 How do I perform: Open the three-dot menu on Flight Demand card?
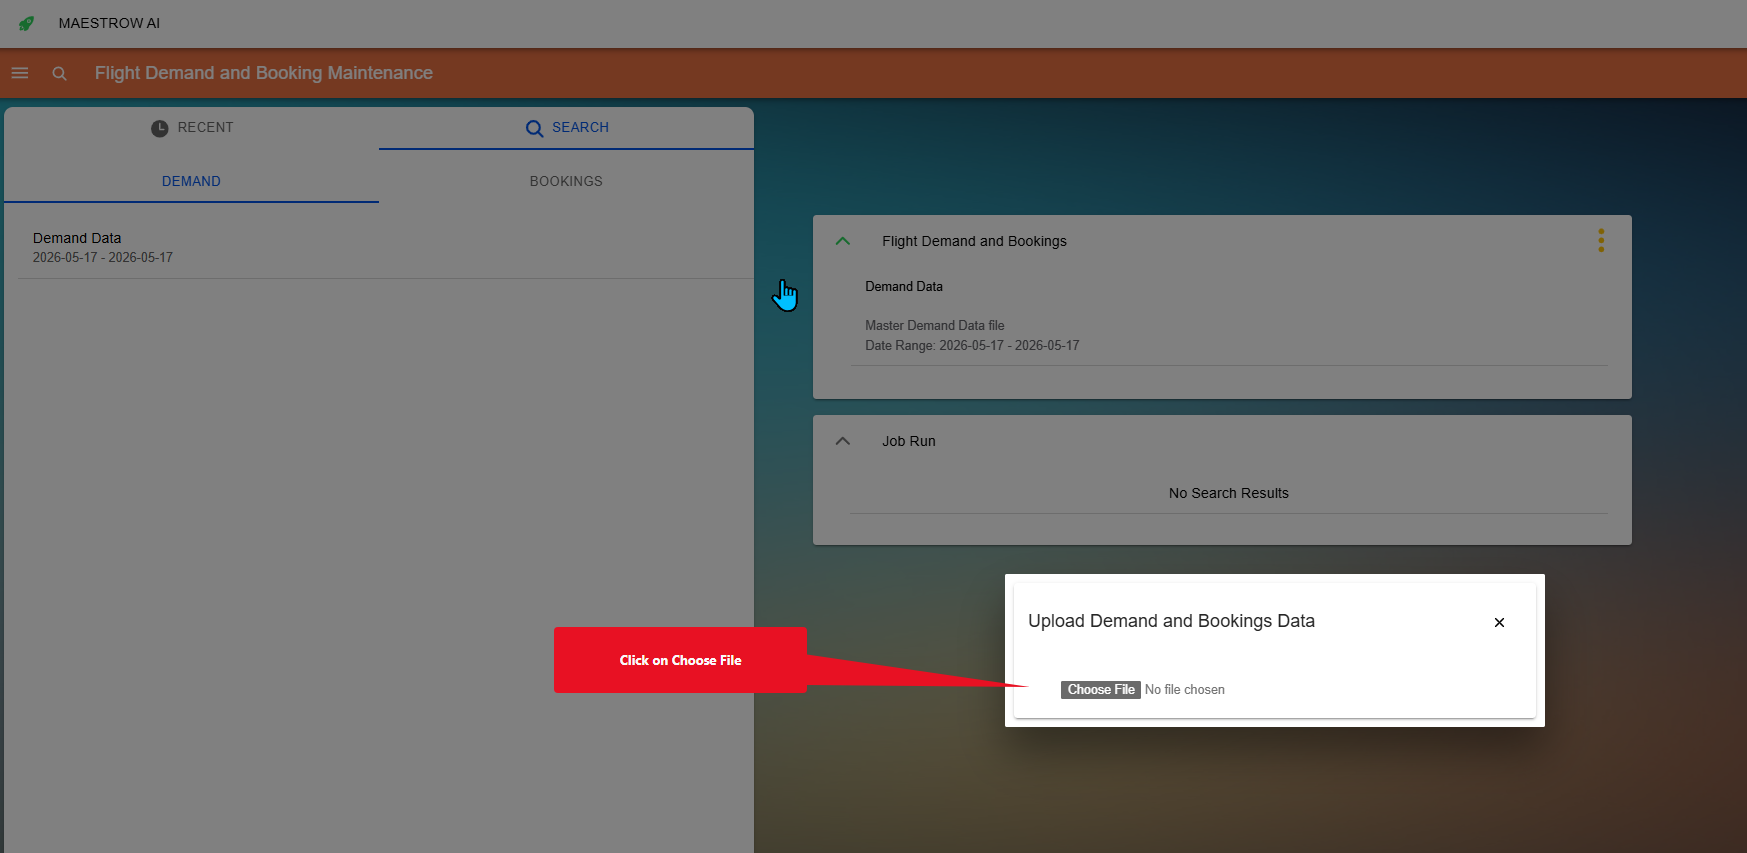[1601, 240]
